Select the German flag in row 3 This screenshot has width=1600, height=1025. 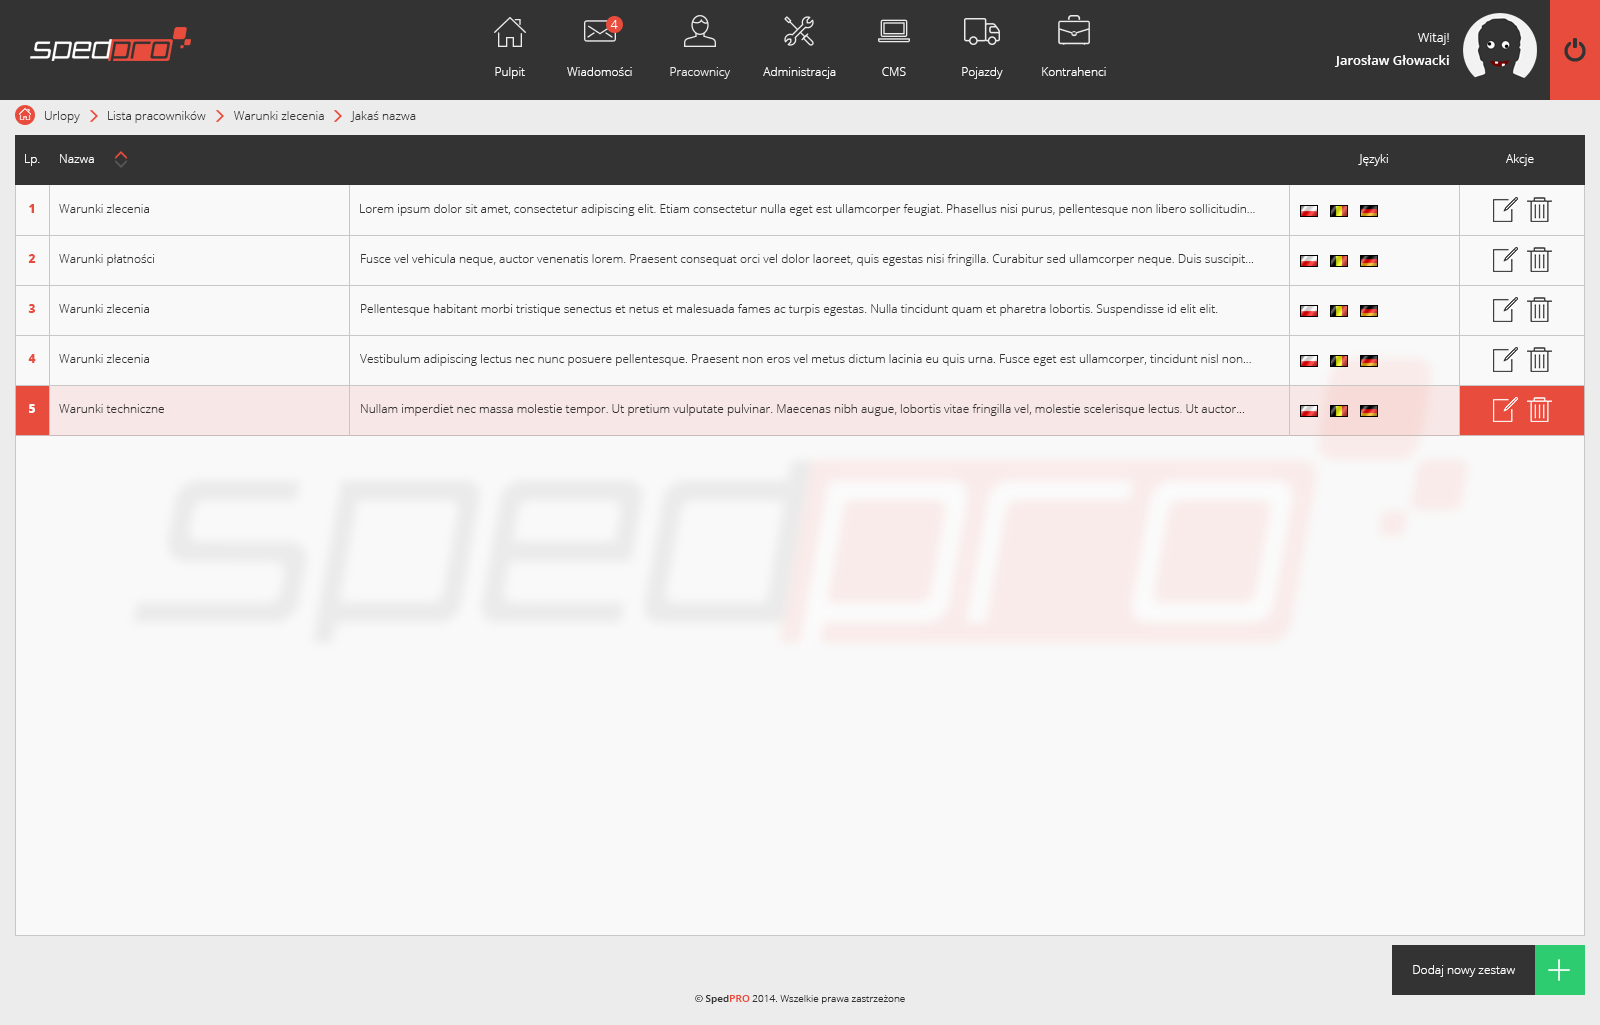pyautogui.click(x=1369, y=311)
